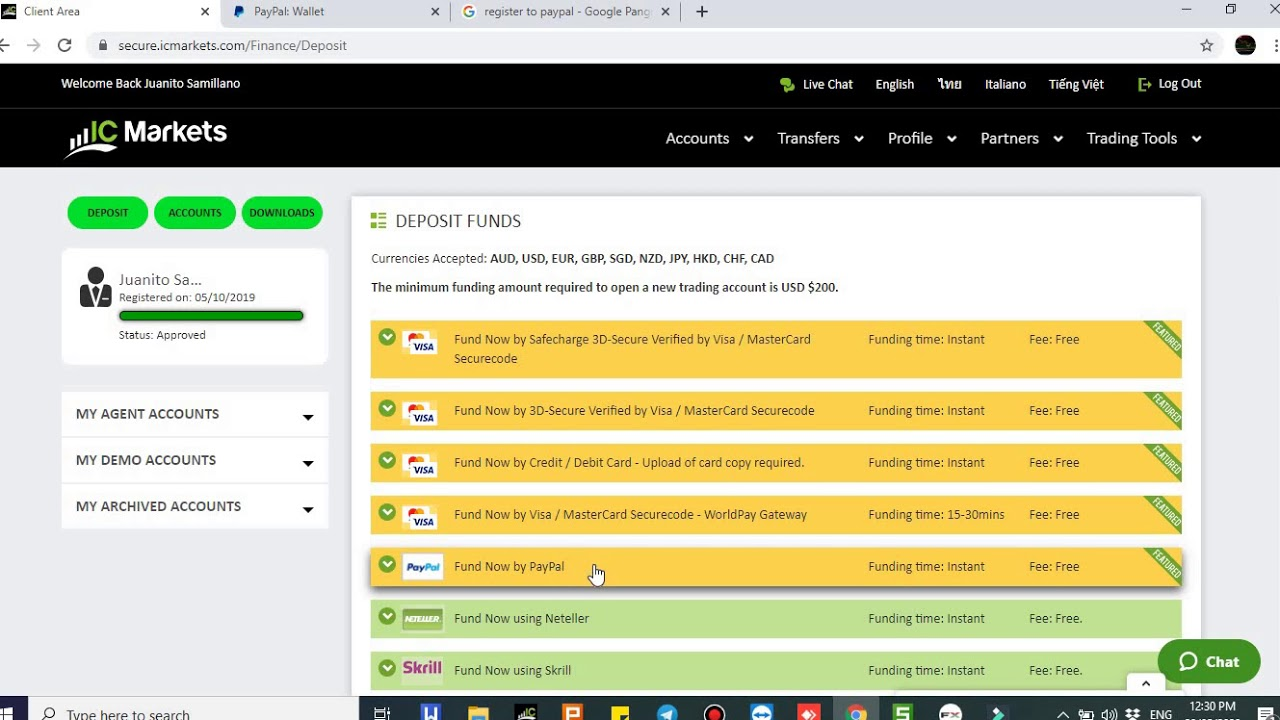Viewport: 1280px width, 720px height.
Task: Switch language to Italiano
Action: pyautogui.click(x=1005, y=85)
